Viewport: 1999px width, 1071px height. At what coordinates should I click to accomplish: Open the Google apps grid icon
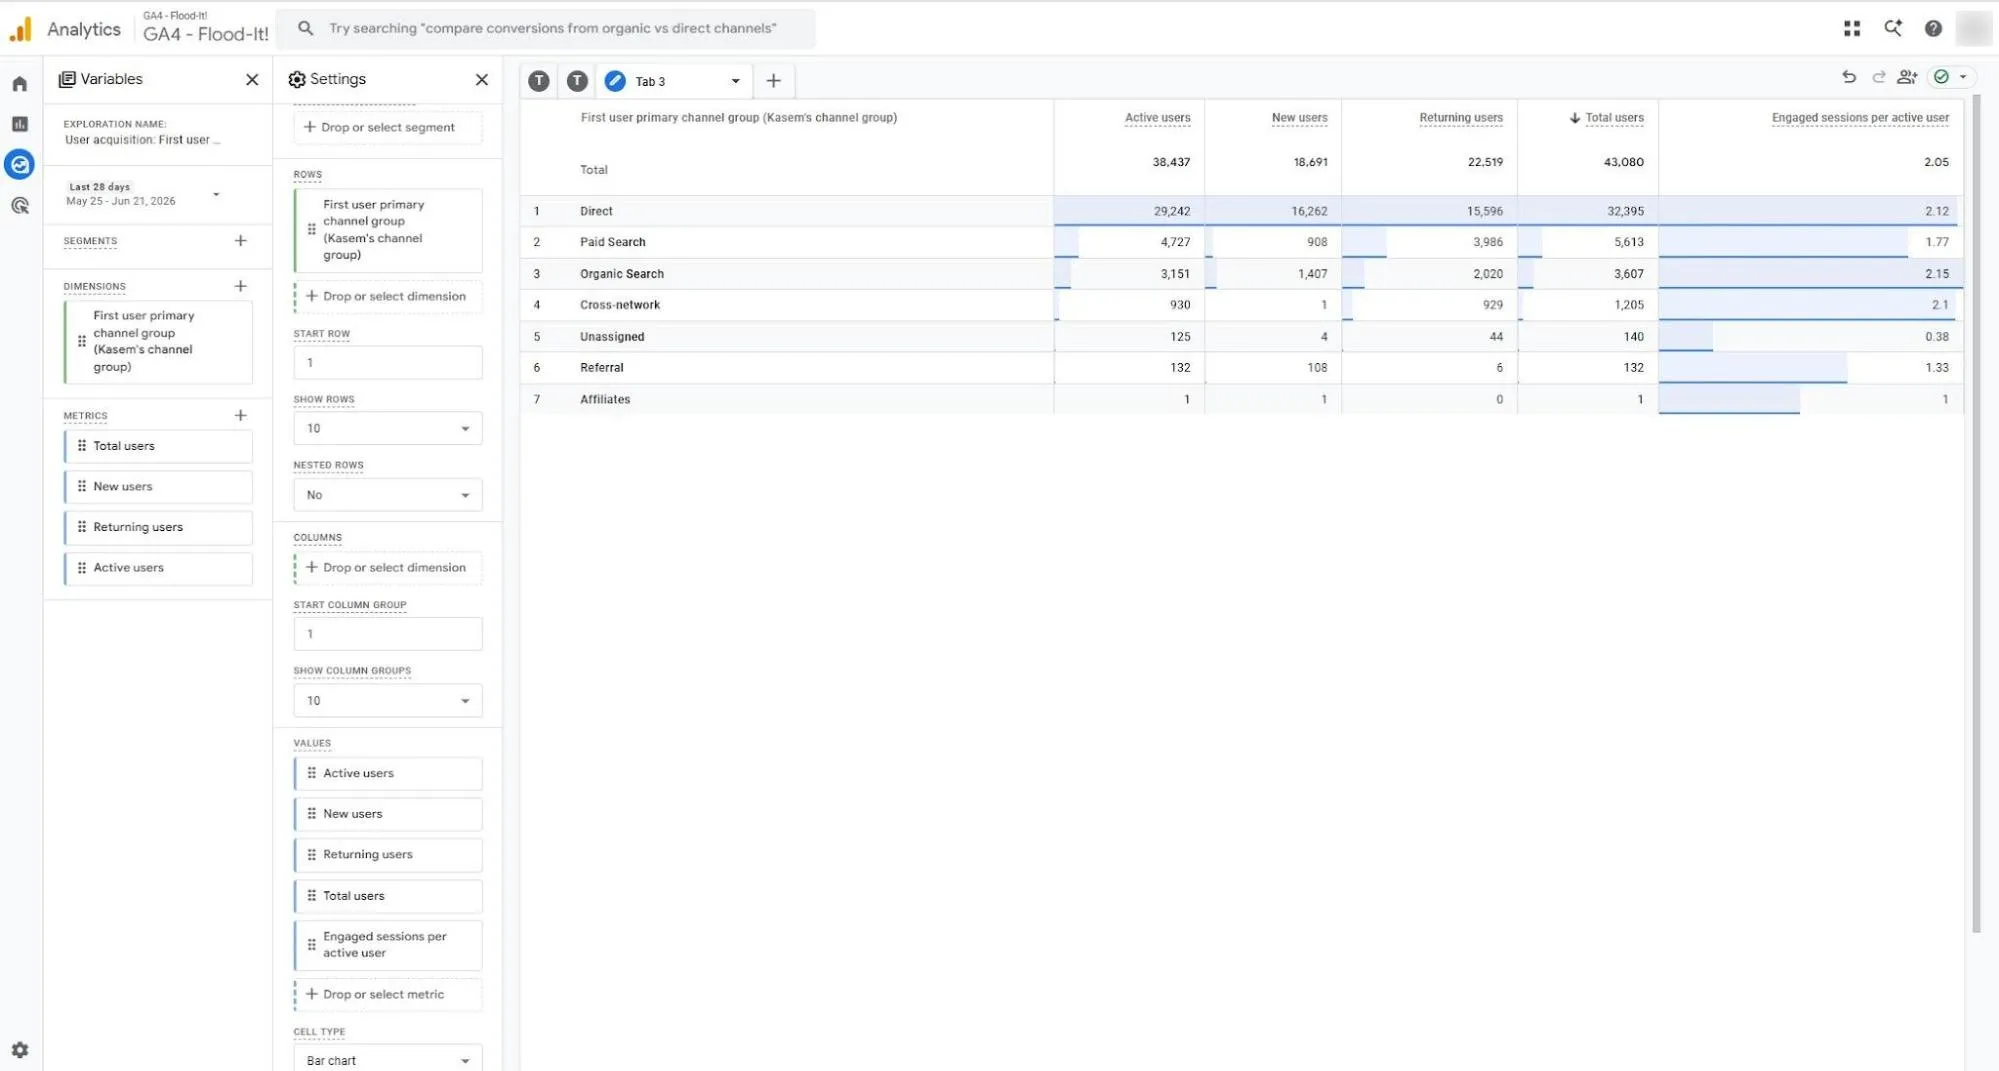click(1852, 29)
